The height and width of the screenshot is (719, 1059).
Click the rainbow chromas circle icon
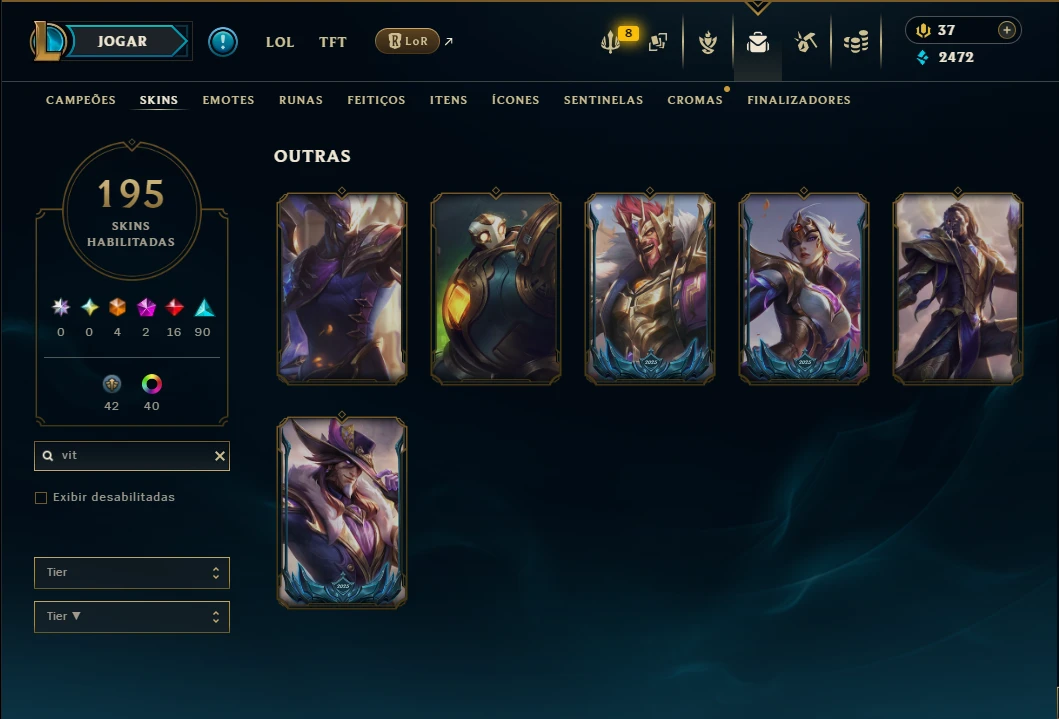point(151,384)
